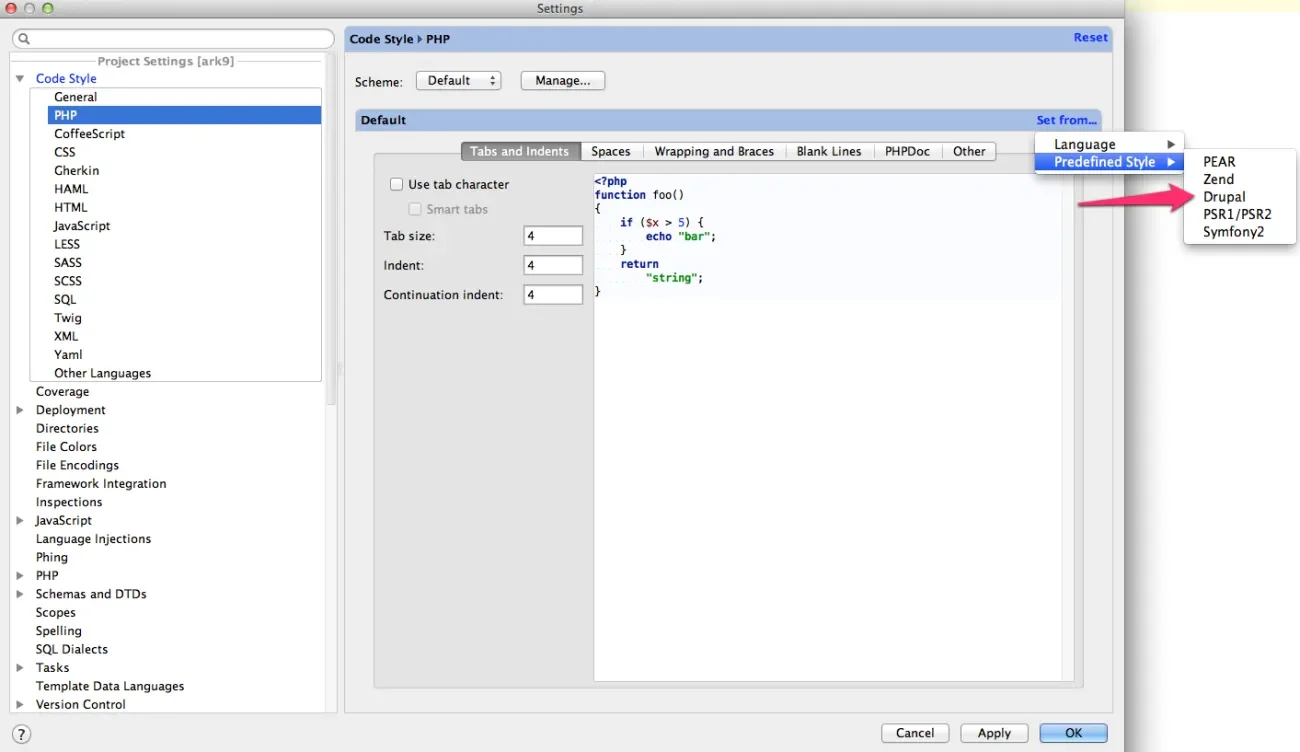Switch to the PHPDoc tab
The height and width of the screenshot is (752, 1300).
907,151
